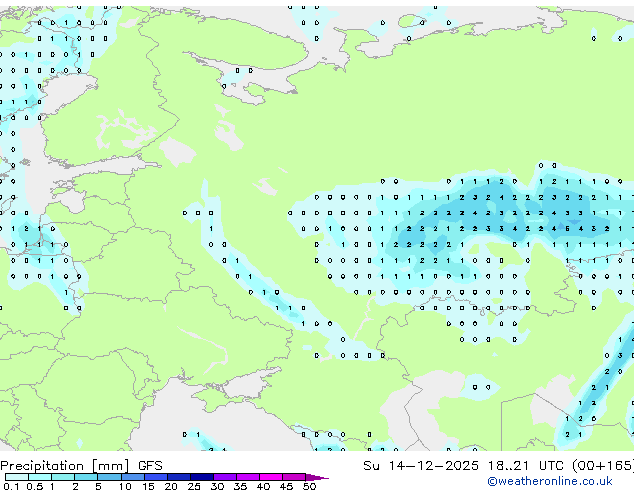Click the 'Precipitation [mm] GFS' title text
Viewport: 634px width, 490px height.
tap(81, 466)
